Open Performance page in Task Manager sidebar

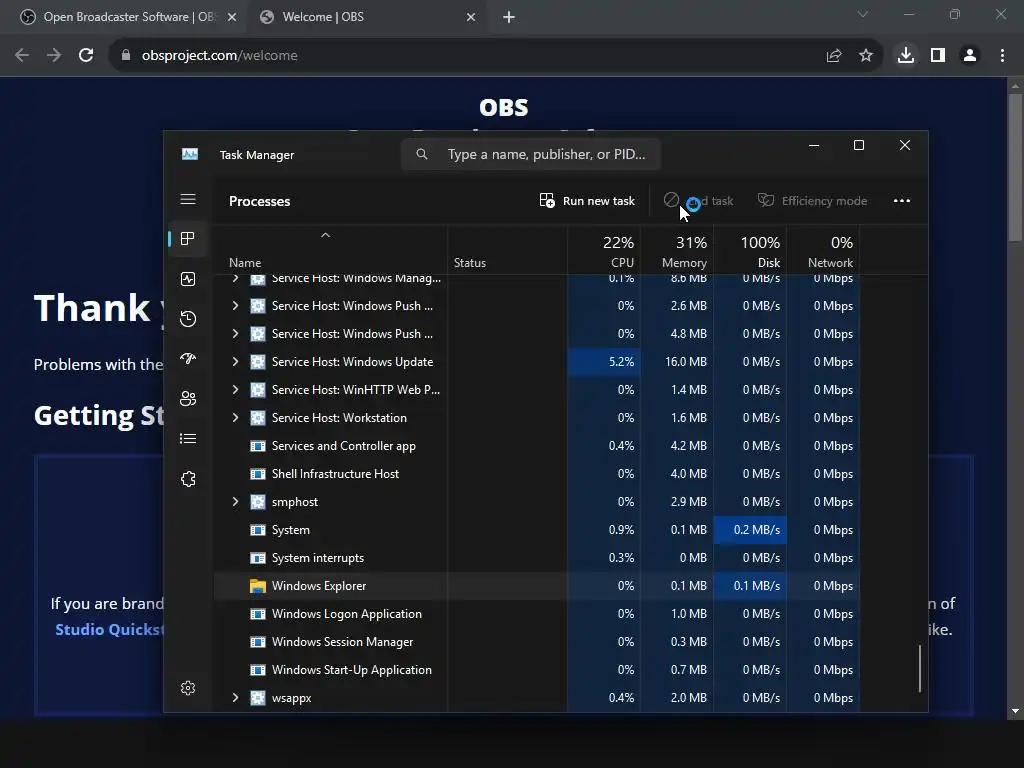click(187, 280)
